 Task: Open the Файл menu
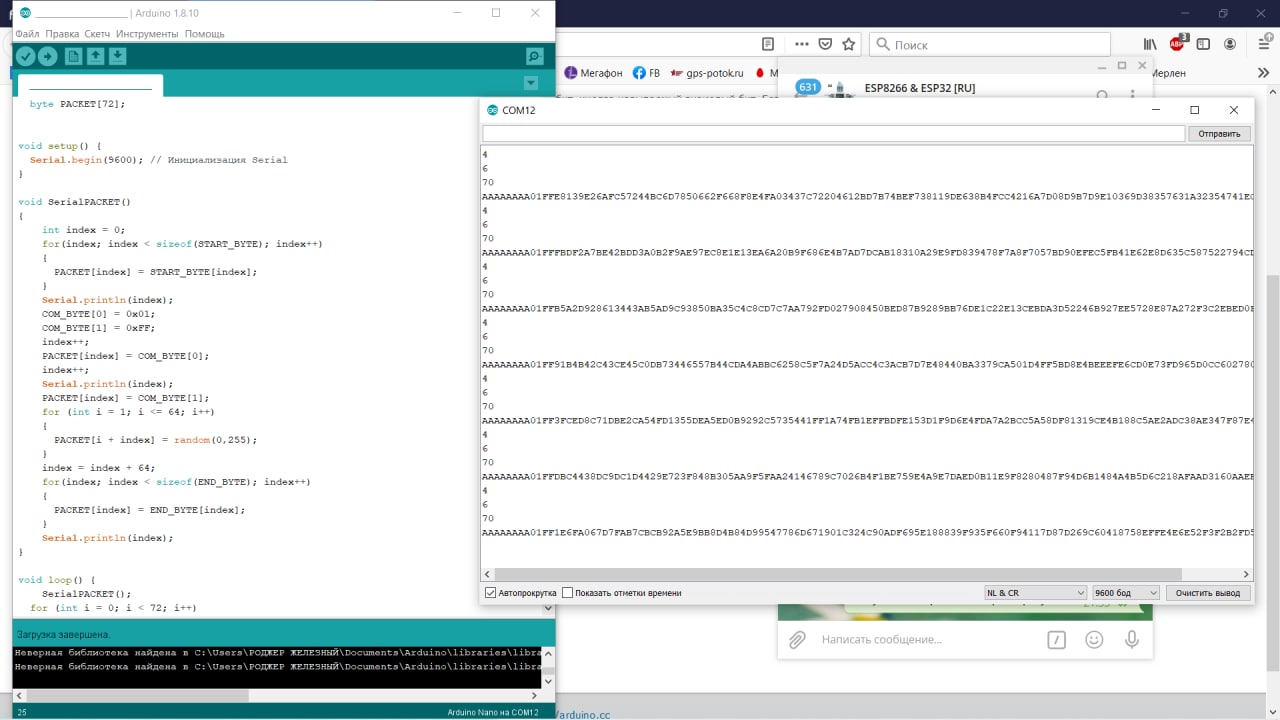(27, 34)
